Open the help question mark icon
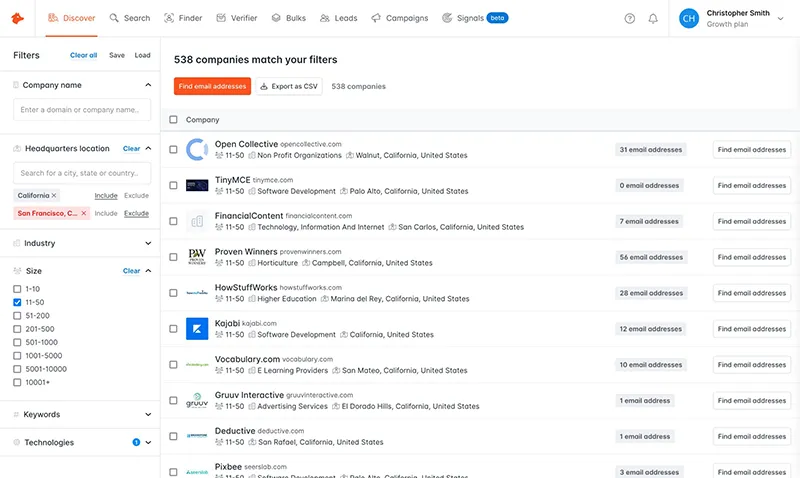The height and width of the screenshot is (478, 800). click(x=630, y=18)
